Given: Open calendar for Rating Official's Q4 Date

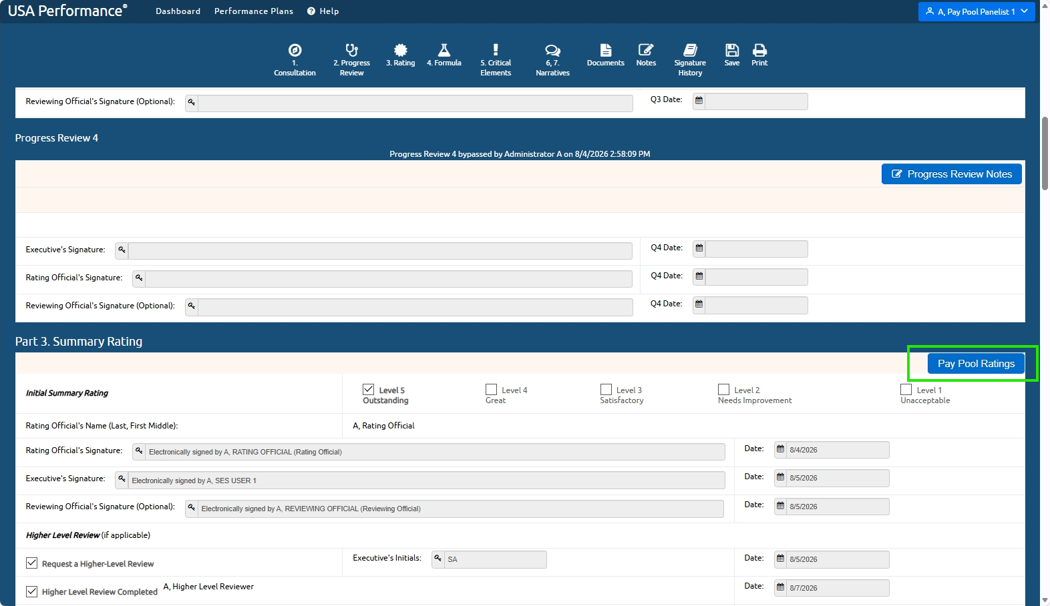Looking at the screenshot, I should tap(698, 277).
